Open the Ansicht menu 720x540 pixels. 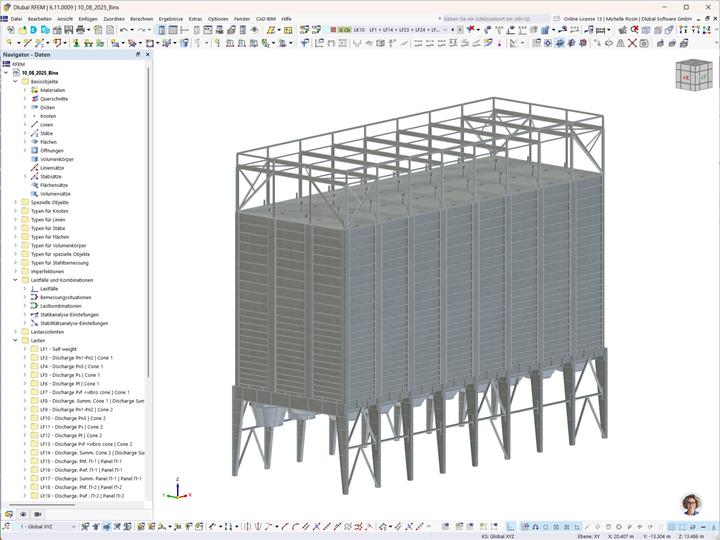65,19
